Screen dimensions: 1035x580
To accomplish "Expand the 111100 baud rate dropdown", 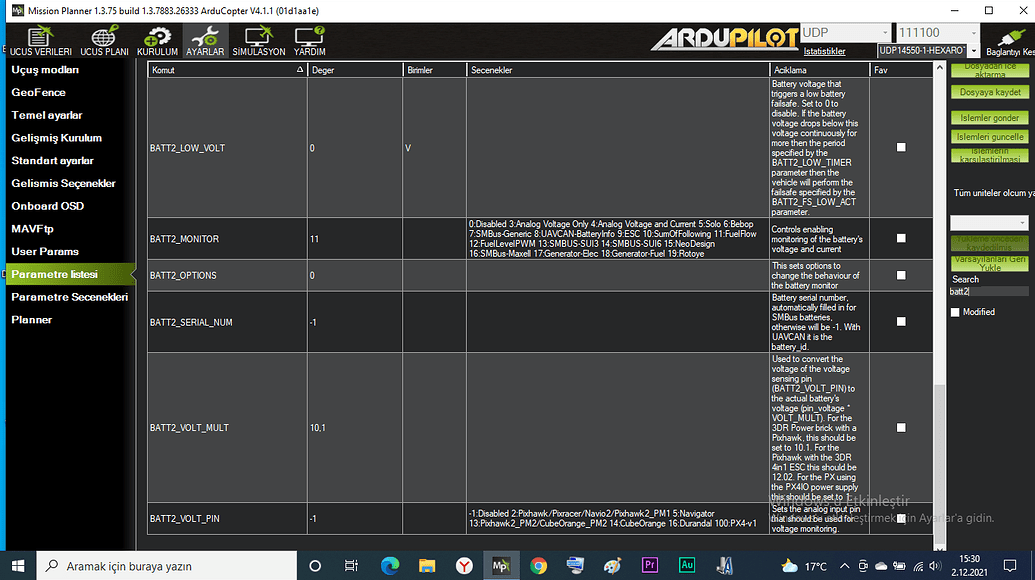I will click(x=975, y=32).
